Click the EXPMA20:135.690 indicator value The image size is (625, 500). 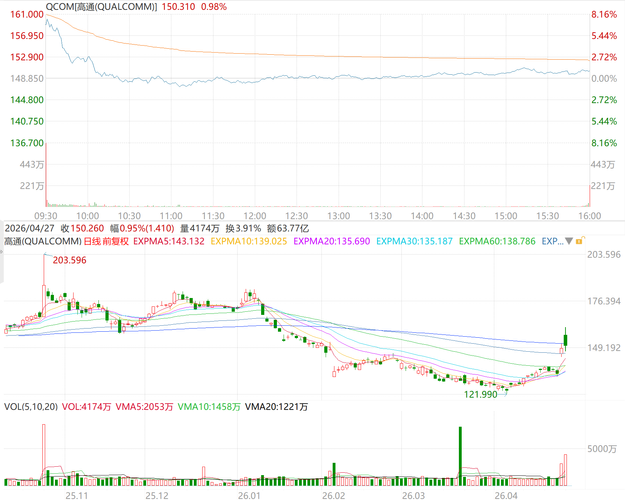coord(332,241)
